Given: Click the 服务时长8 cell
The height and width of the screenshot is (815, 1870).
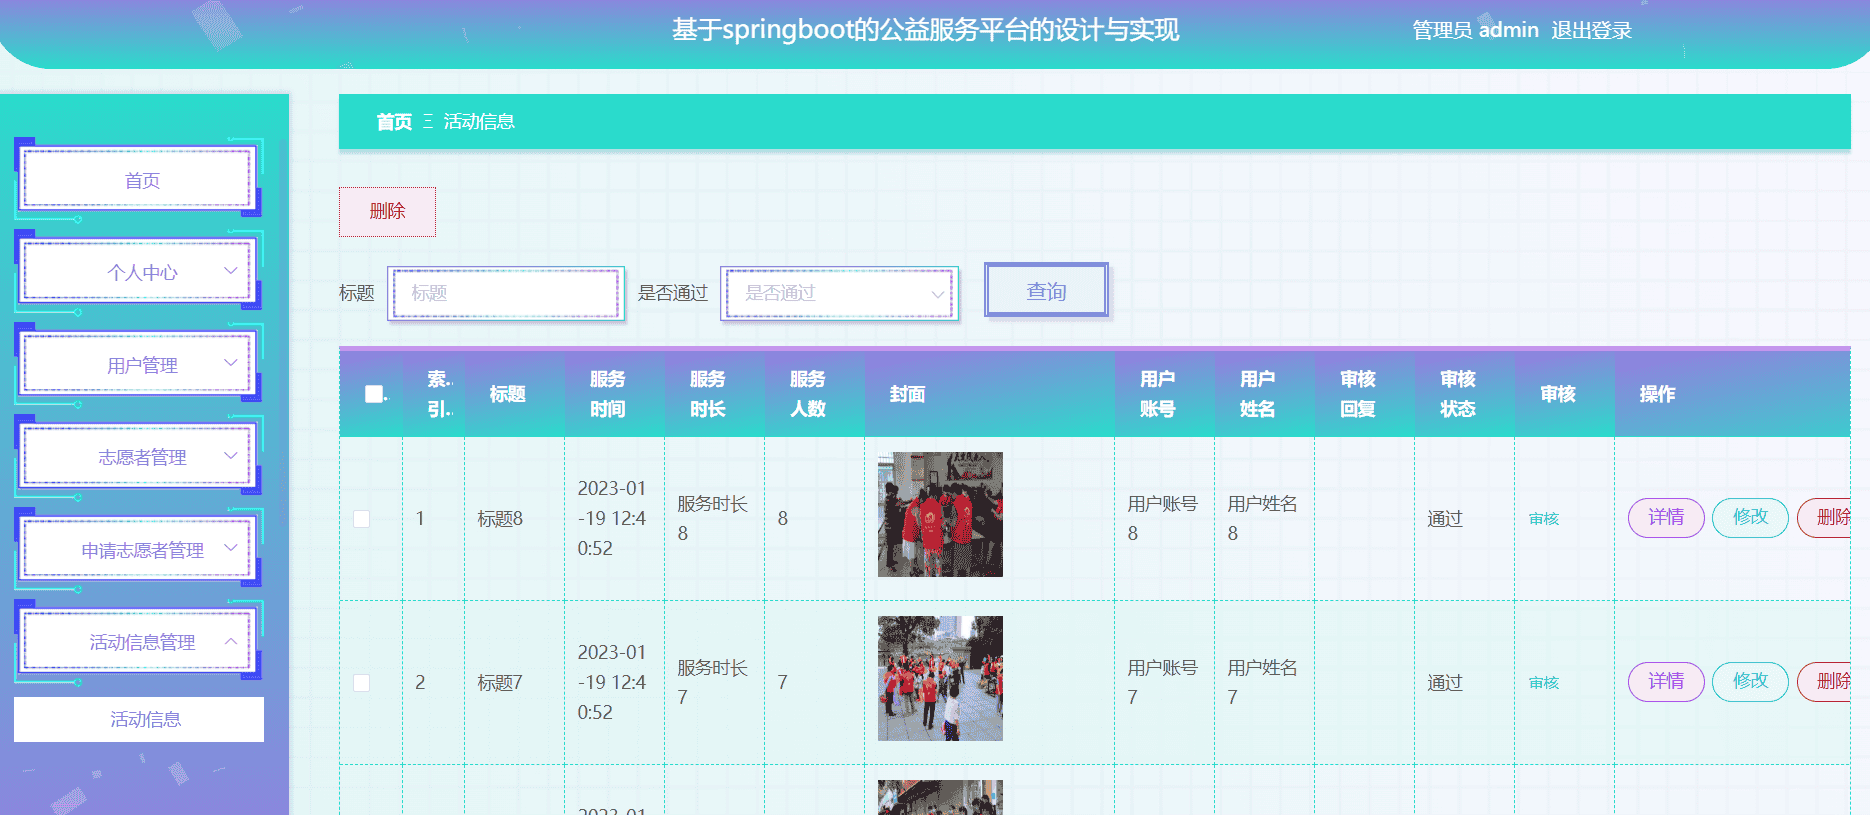Looking at the screenshot, I should point(712,518).
